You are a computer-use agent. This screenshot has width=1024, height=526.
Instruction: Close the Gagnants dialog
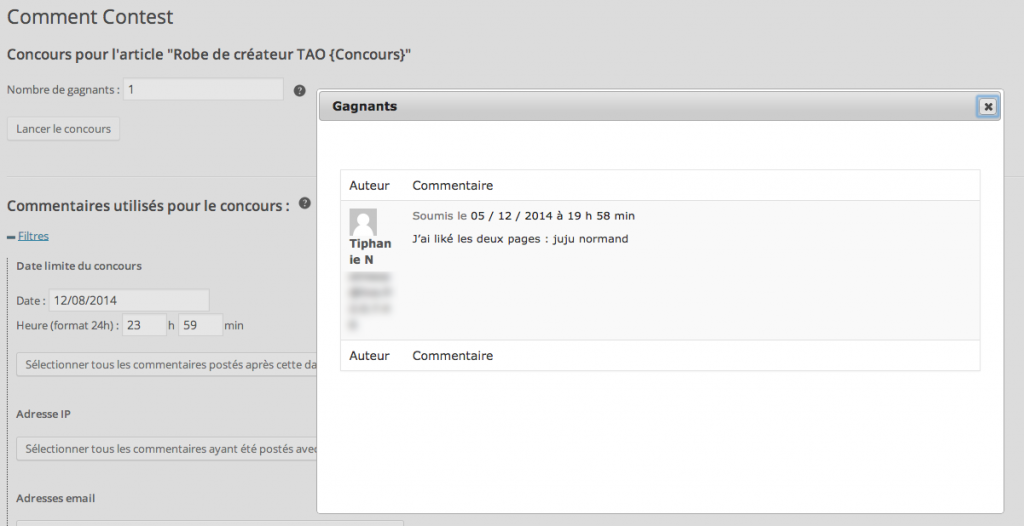point(987,107)
